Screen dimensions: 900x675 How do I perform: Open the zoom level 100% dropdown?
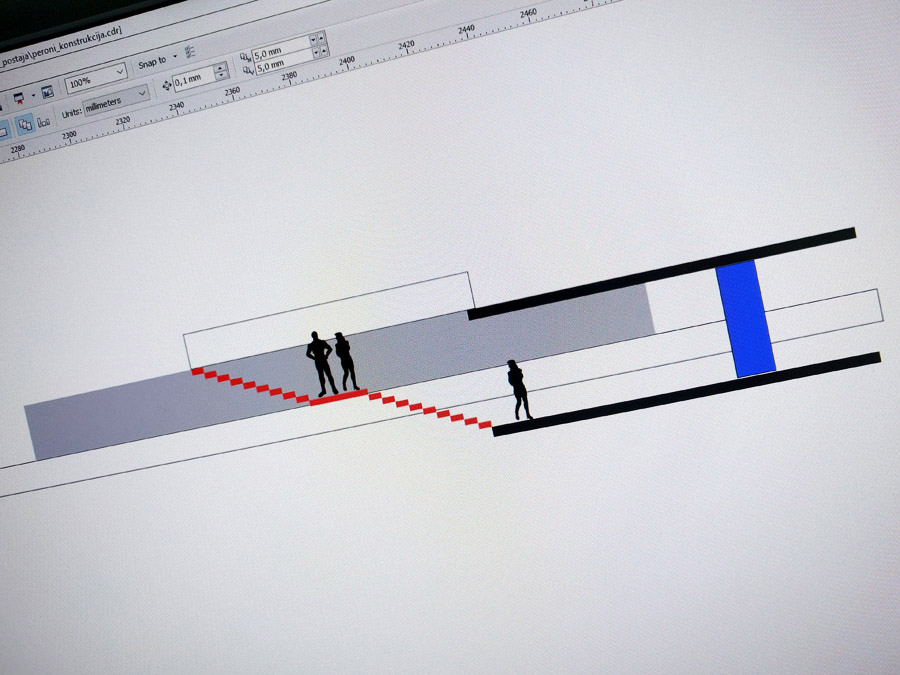120,72
